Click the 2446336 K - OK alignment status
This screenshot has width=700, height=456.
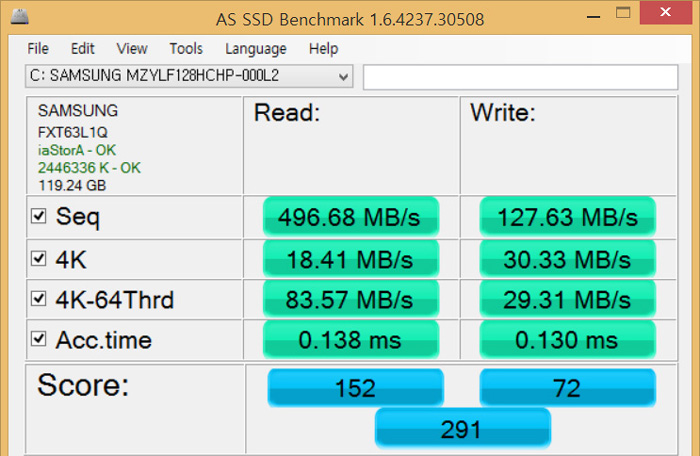[89, 168]
